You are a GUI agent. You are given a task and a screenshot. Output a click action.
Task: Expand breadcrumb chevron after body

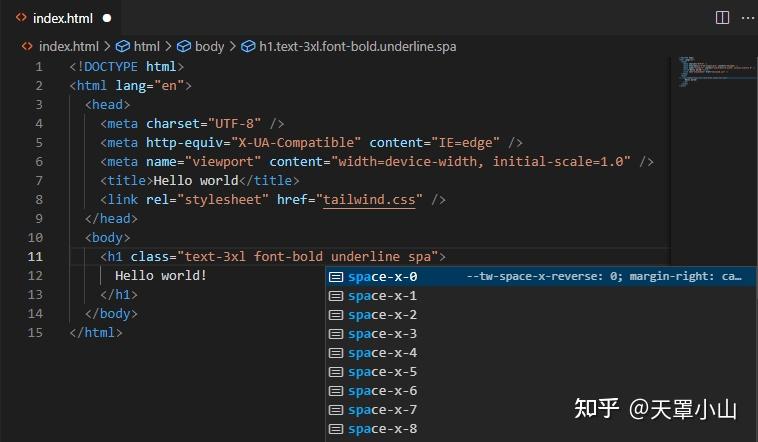[x=233, y=46]
